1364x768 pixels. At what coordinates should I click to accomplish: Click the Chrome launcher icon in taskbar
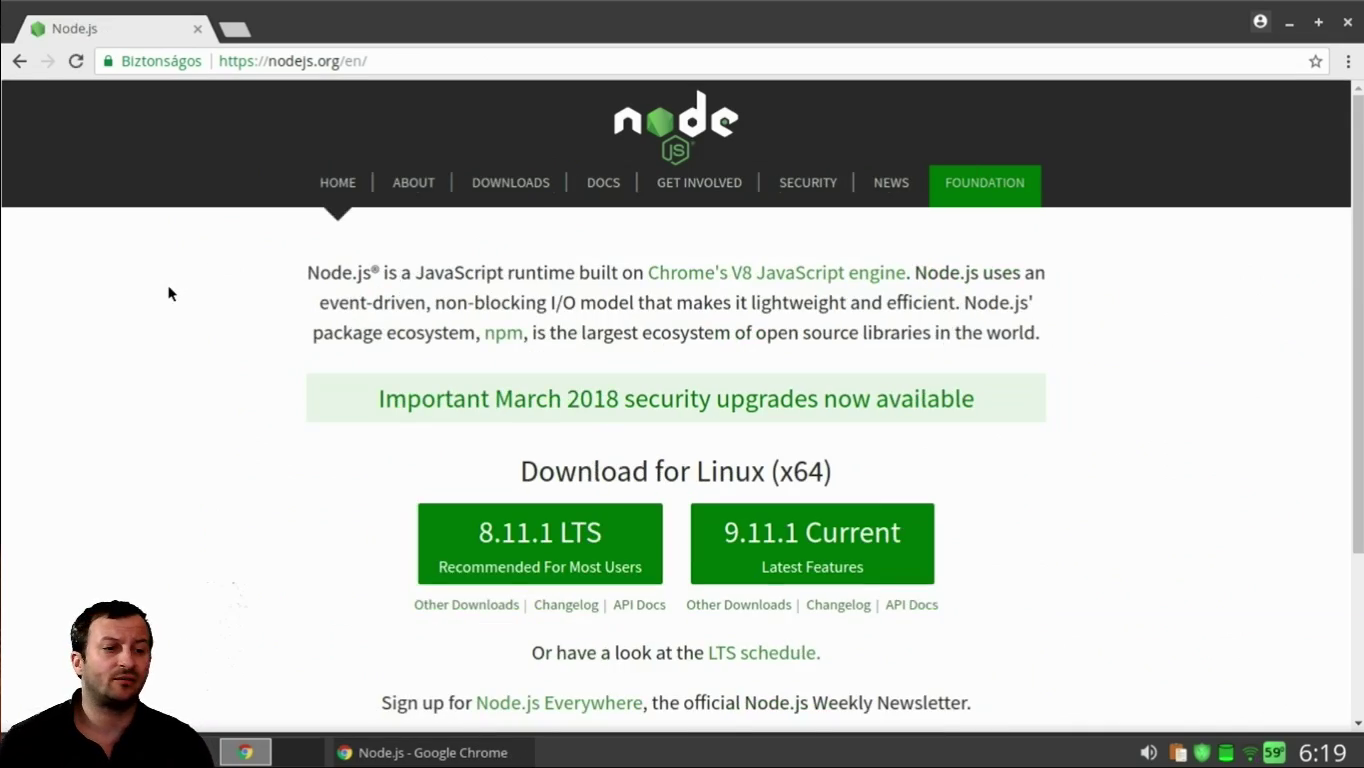245,752
